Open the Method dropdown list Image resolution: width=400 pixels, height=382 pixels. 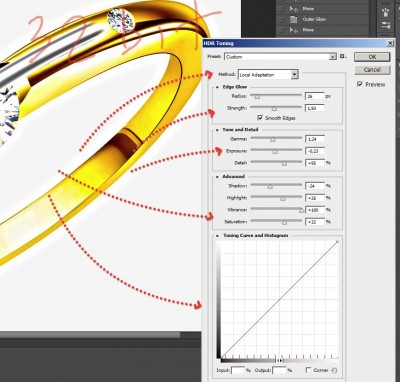coord(268,75)
